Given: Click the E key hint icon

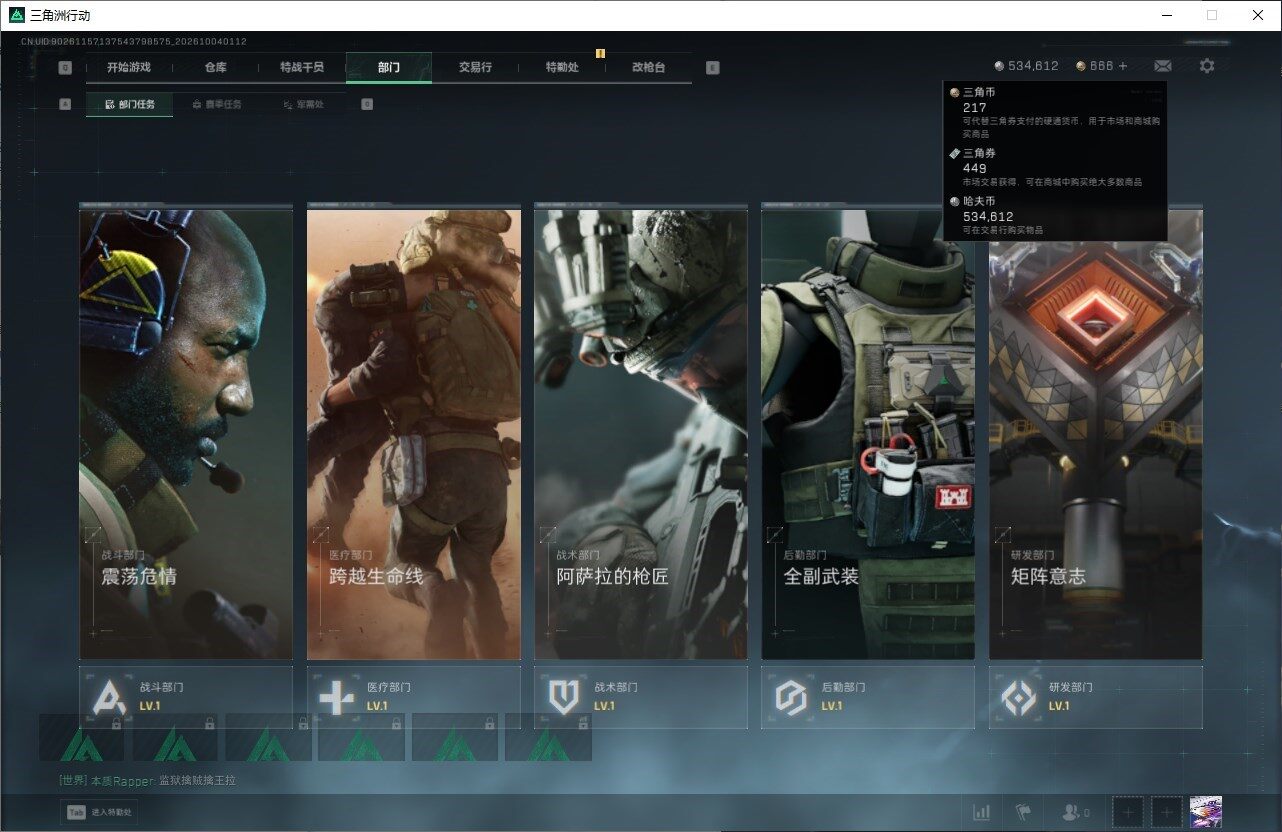Looking at the screenshot, I should 712,68.
